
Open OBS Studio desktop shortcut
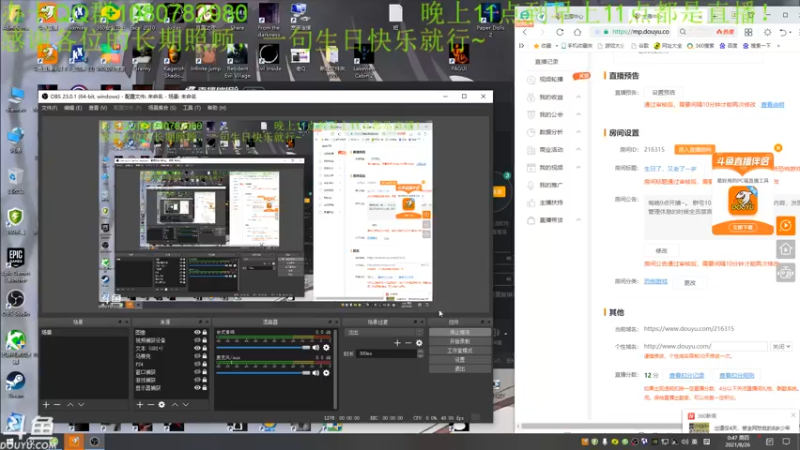pyautogui.click(x=16, y=302)
